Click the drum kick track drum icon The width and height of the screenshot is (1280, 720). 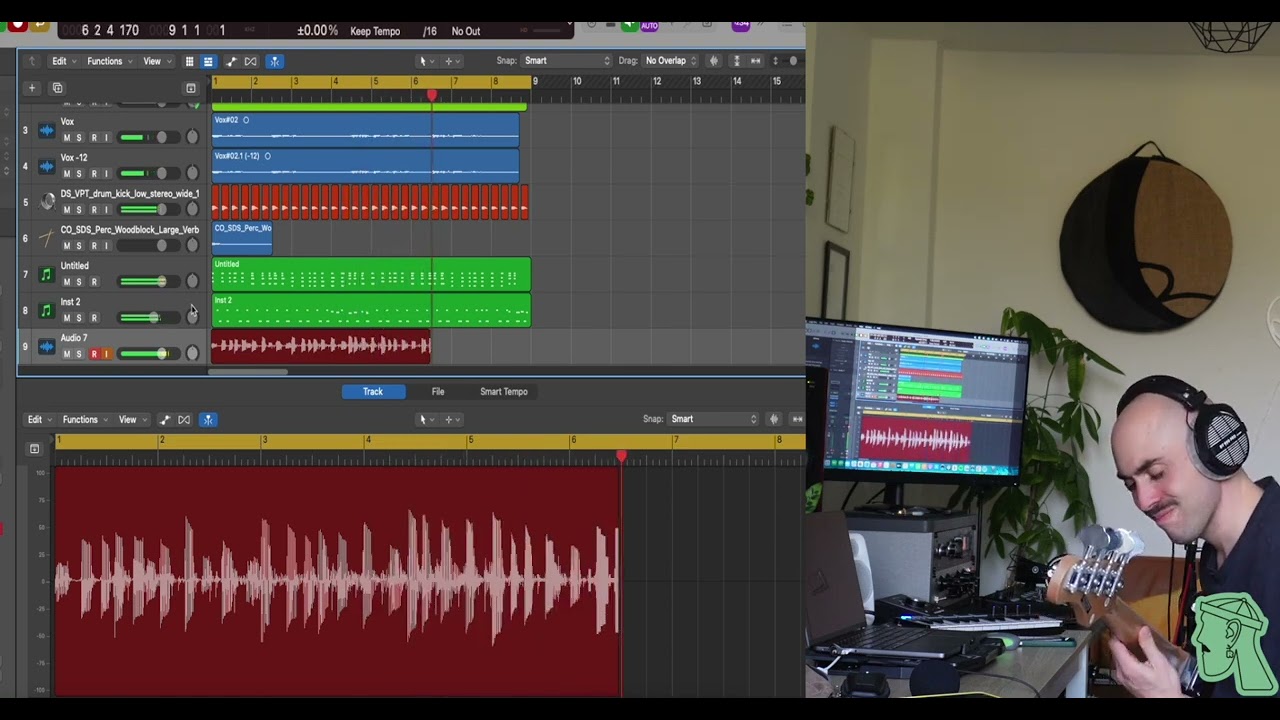46,202
